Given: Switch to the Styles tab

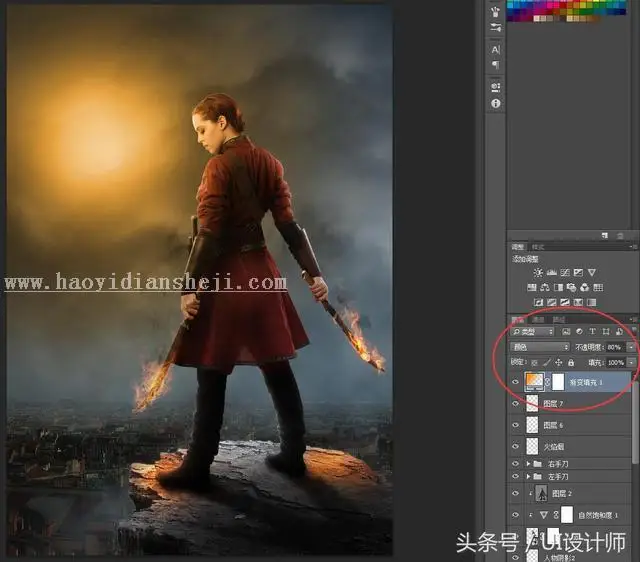Looking at the screenshot, I should coord(538,247).
